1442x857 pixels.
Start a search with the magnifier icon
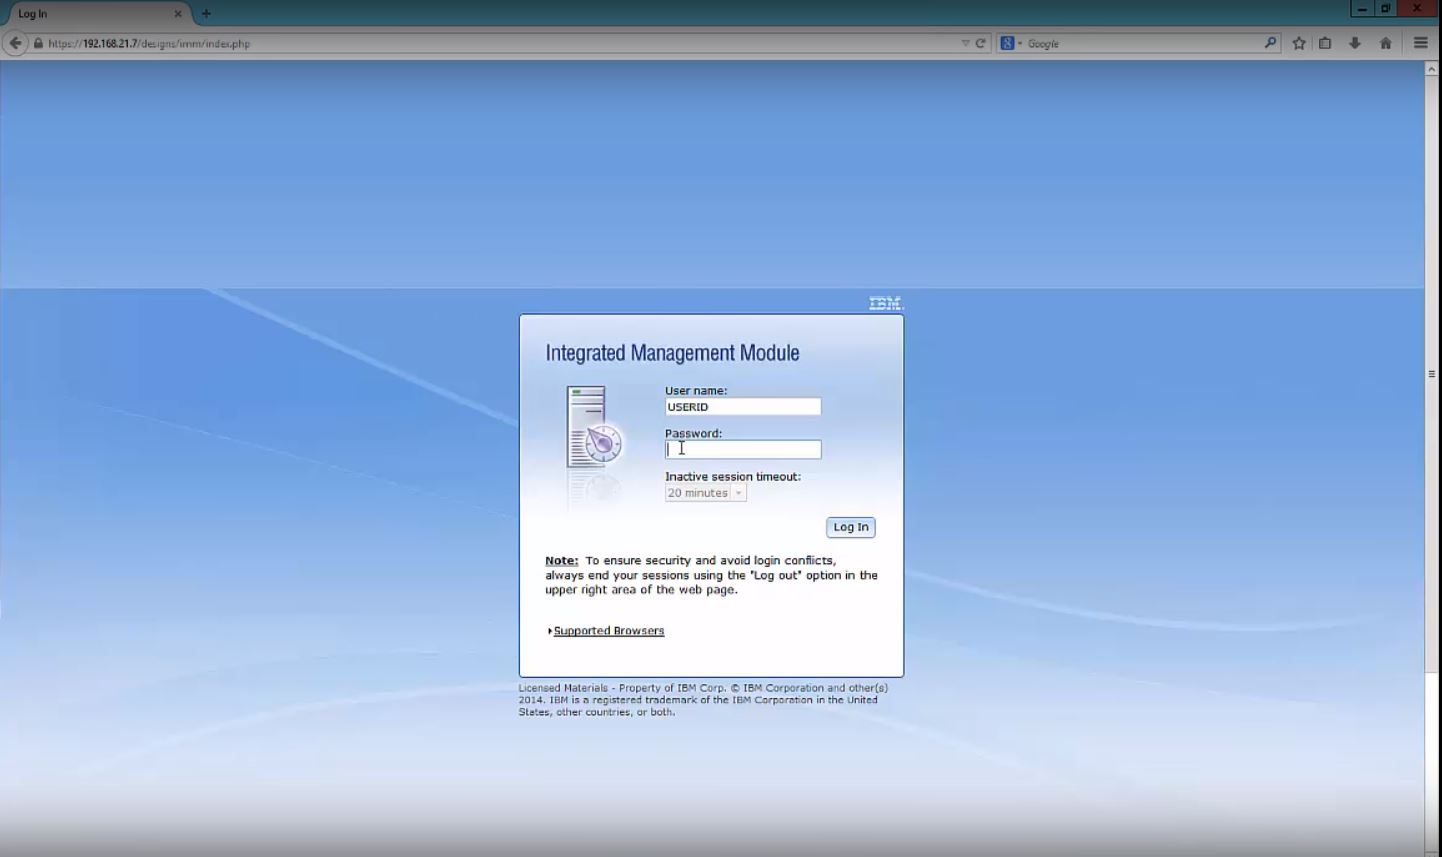pyautogui.click(x=1269, y=43)
